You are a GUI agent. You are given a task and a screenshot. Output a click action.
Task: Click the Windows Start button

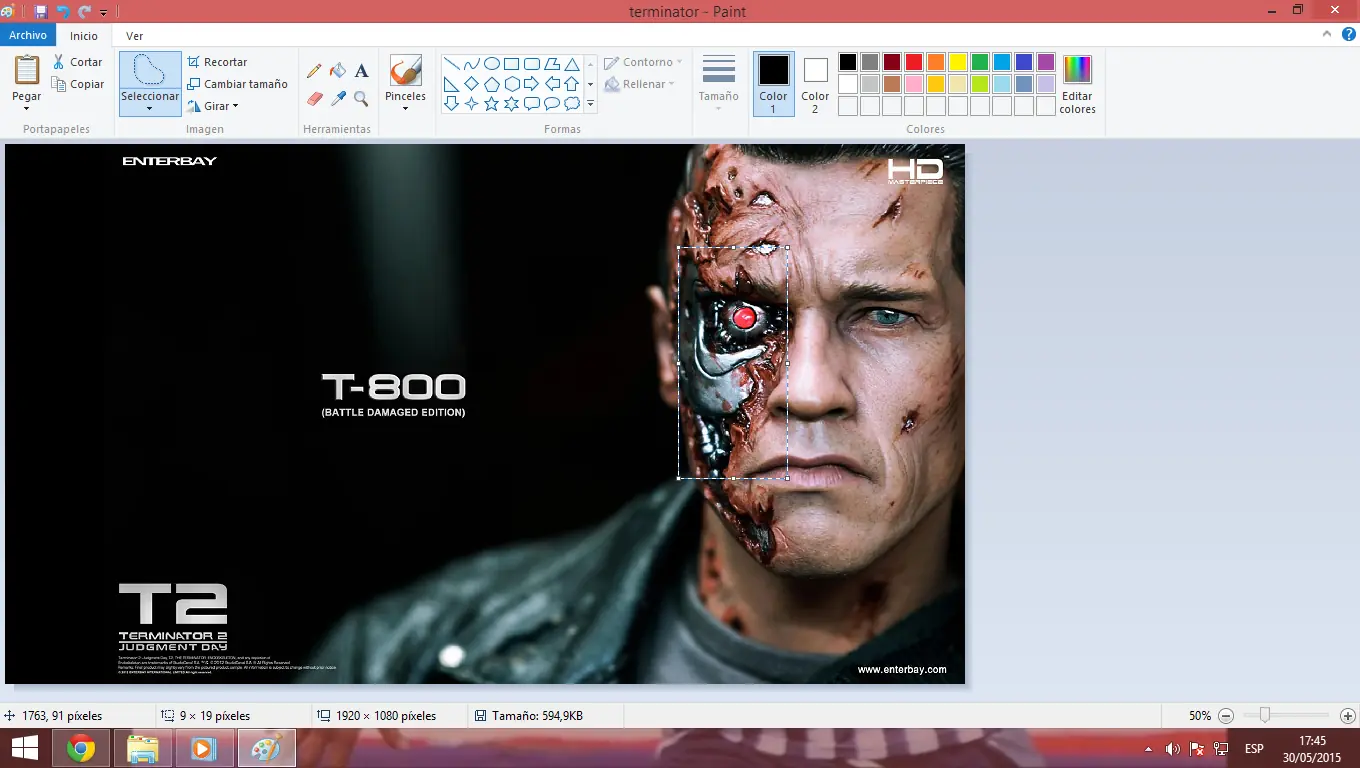point(24,748)
